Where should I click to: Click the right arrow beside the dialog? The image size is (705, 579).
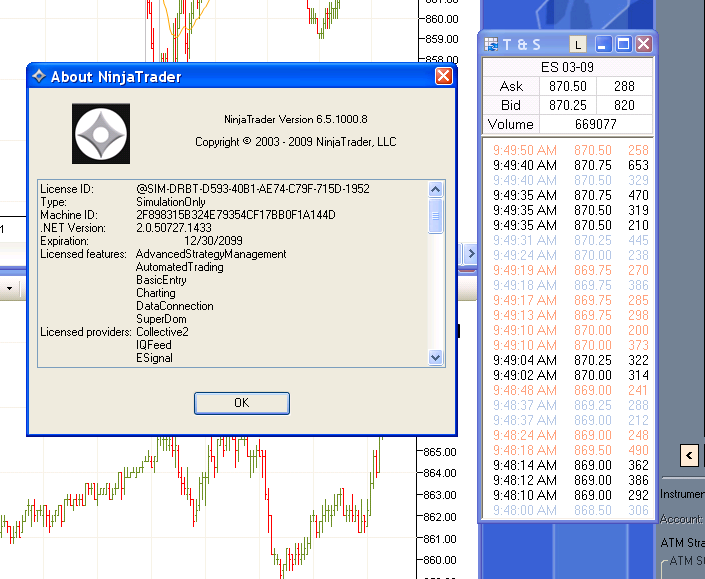pyautogui.click(x=470, y=254)
